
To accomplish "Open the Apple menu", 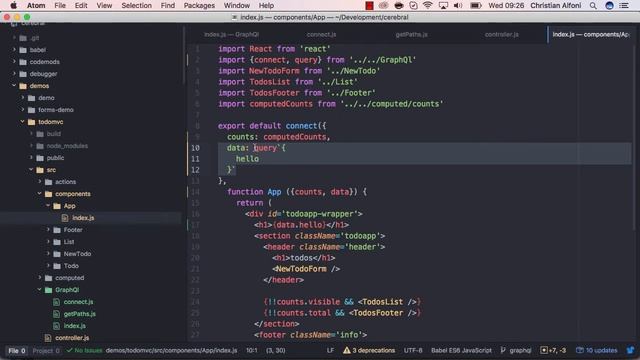I will tap(13, 5).
